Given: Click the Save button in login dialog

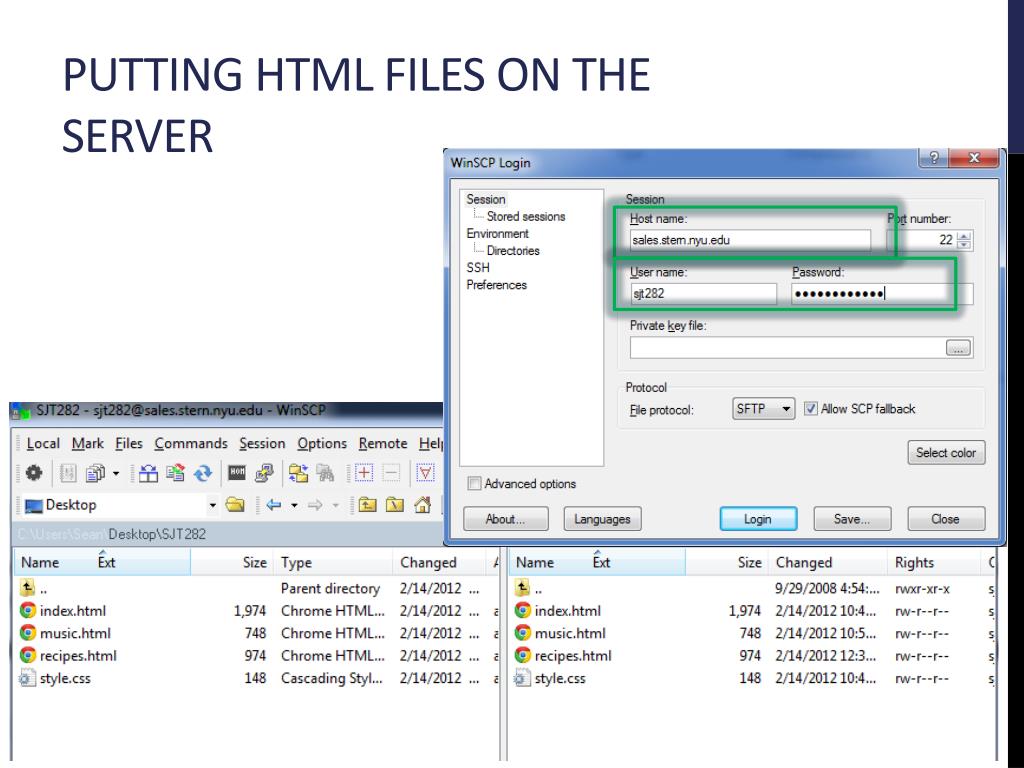Looking at the screenshot, I should pyautogui.click(x=852, y=519).
